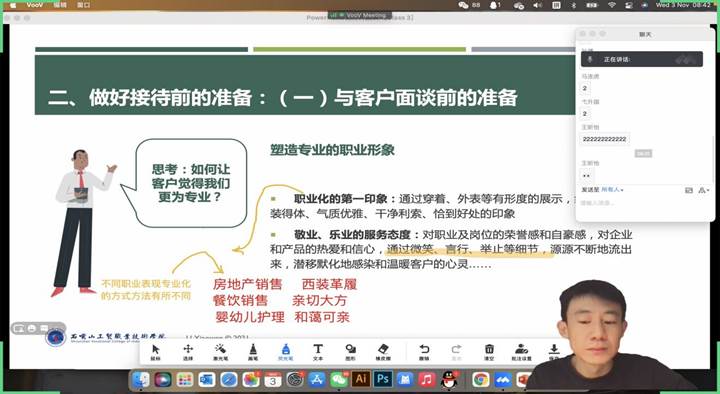Select the eraser annotation tool
The height and width of the screenshot is (394, 720).
point(383,352)
